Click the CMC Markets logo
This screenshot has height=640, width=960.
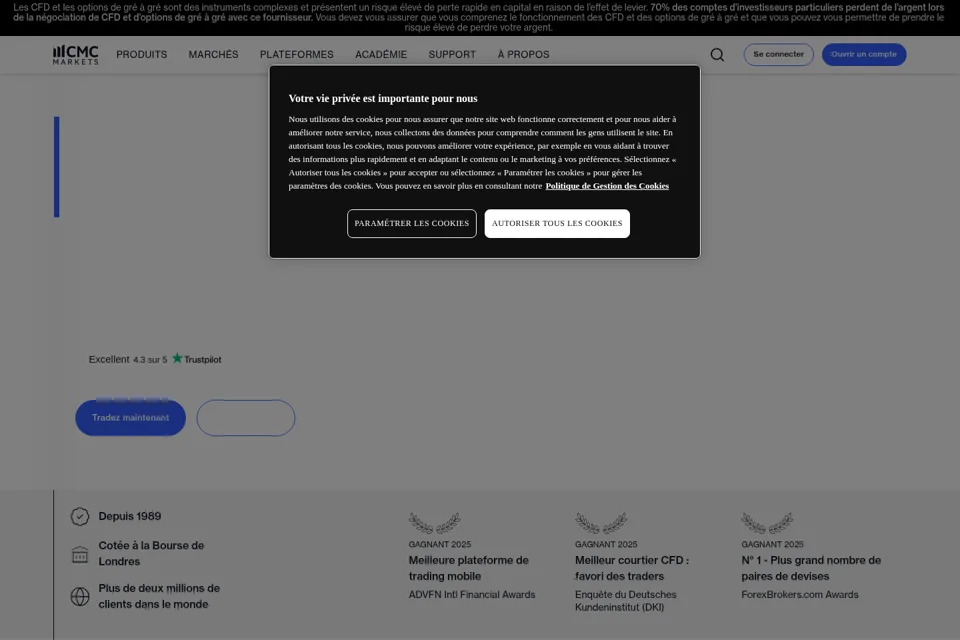pos(75,55)
